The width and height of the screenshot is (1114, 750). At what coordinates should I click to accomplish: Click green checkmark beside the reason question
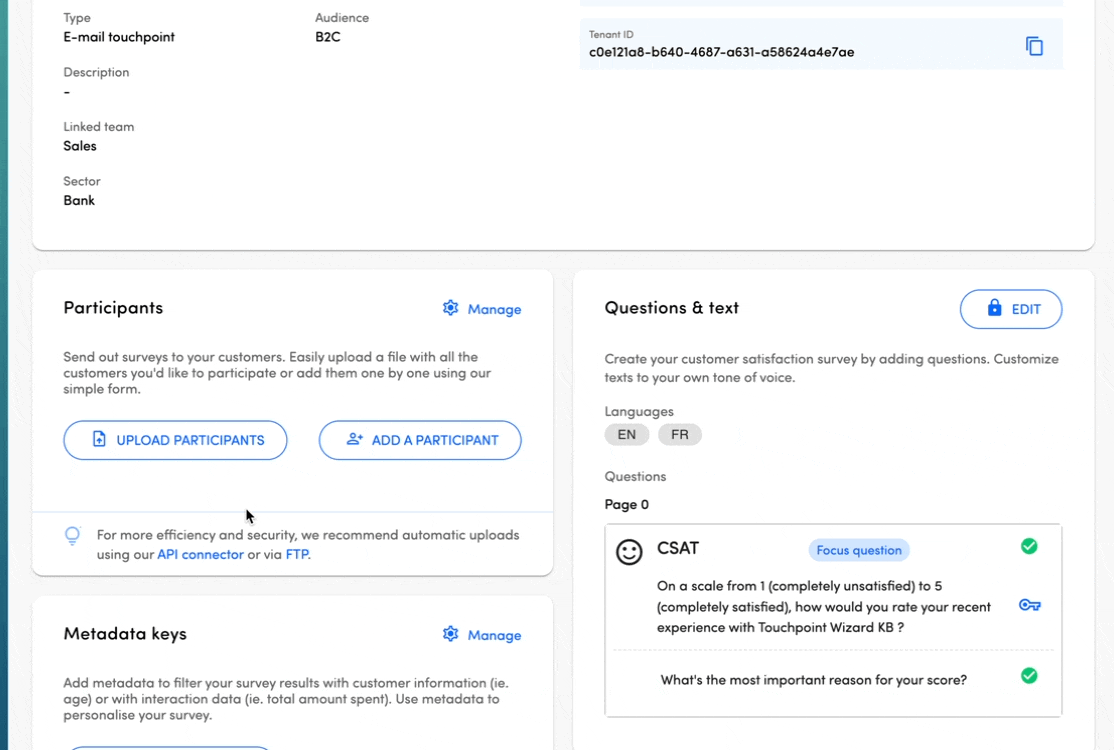click(x=1029, y=676)
